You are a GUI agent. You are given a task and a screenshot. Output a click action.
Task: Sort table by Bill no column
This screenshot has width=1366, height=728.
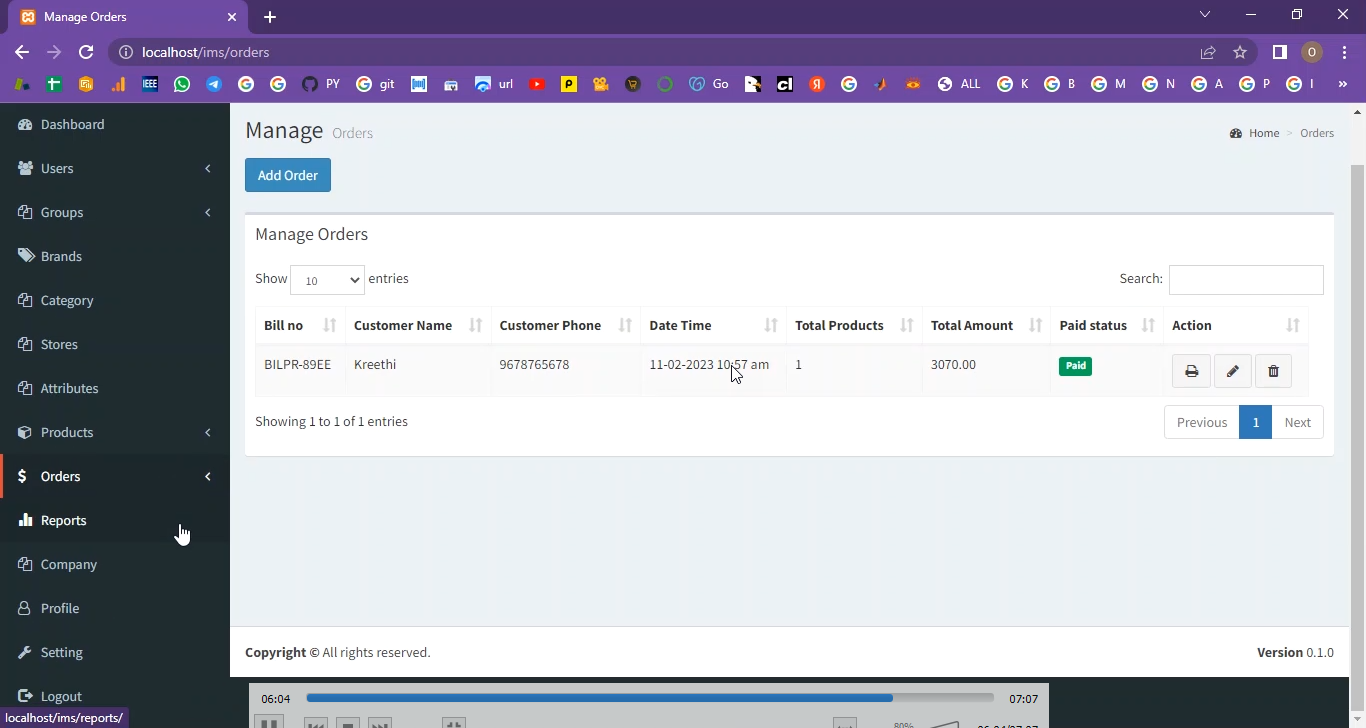(x=300, y=325)
